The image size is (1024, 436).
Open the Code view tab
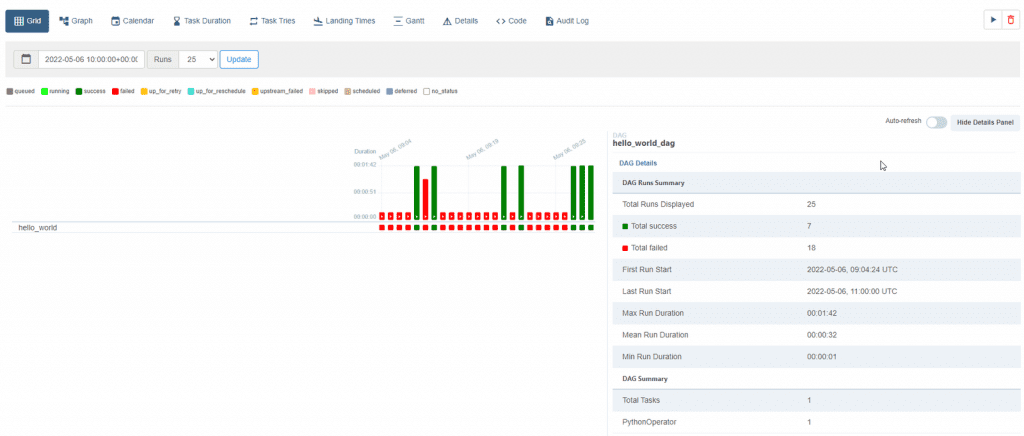511,21
